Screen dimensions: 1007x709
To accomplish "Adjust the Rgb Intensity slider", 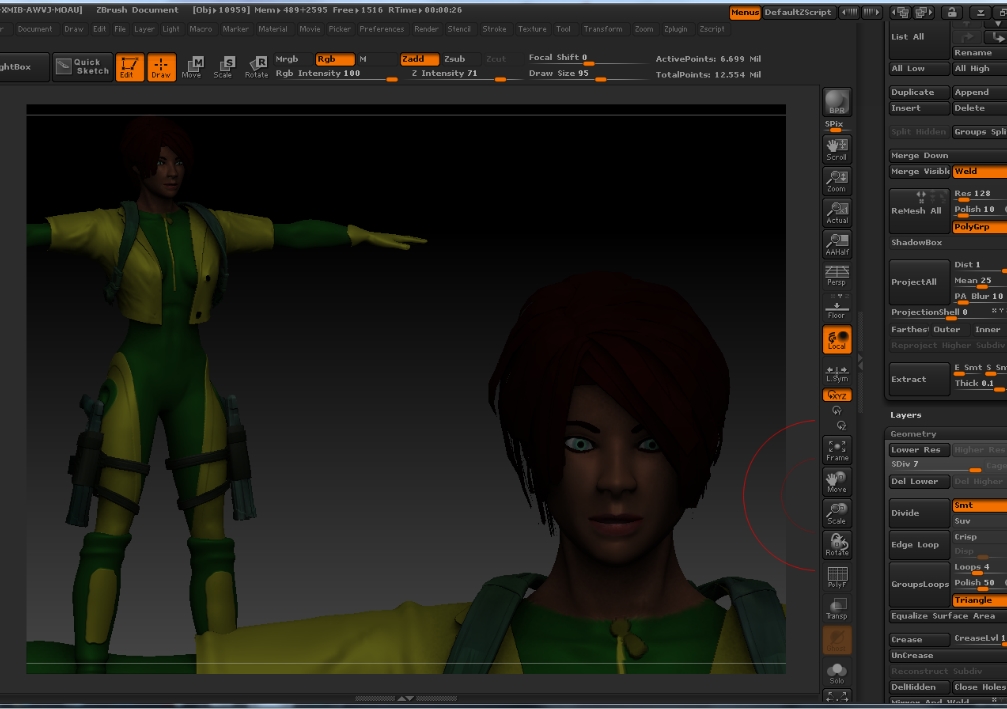I will pos(337,74).
